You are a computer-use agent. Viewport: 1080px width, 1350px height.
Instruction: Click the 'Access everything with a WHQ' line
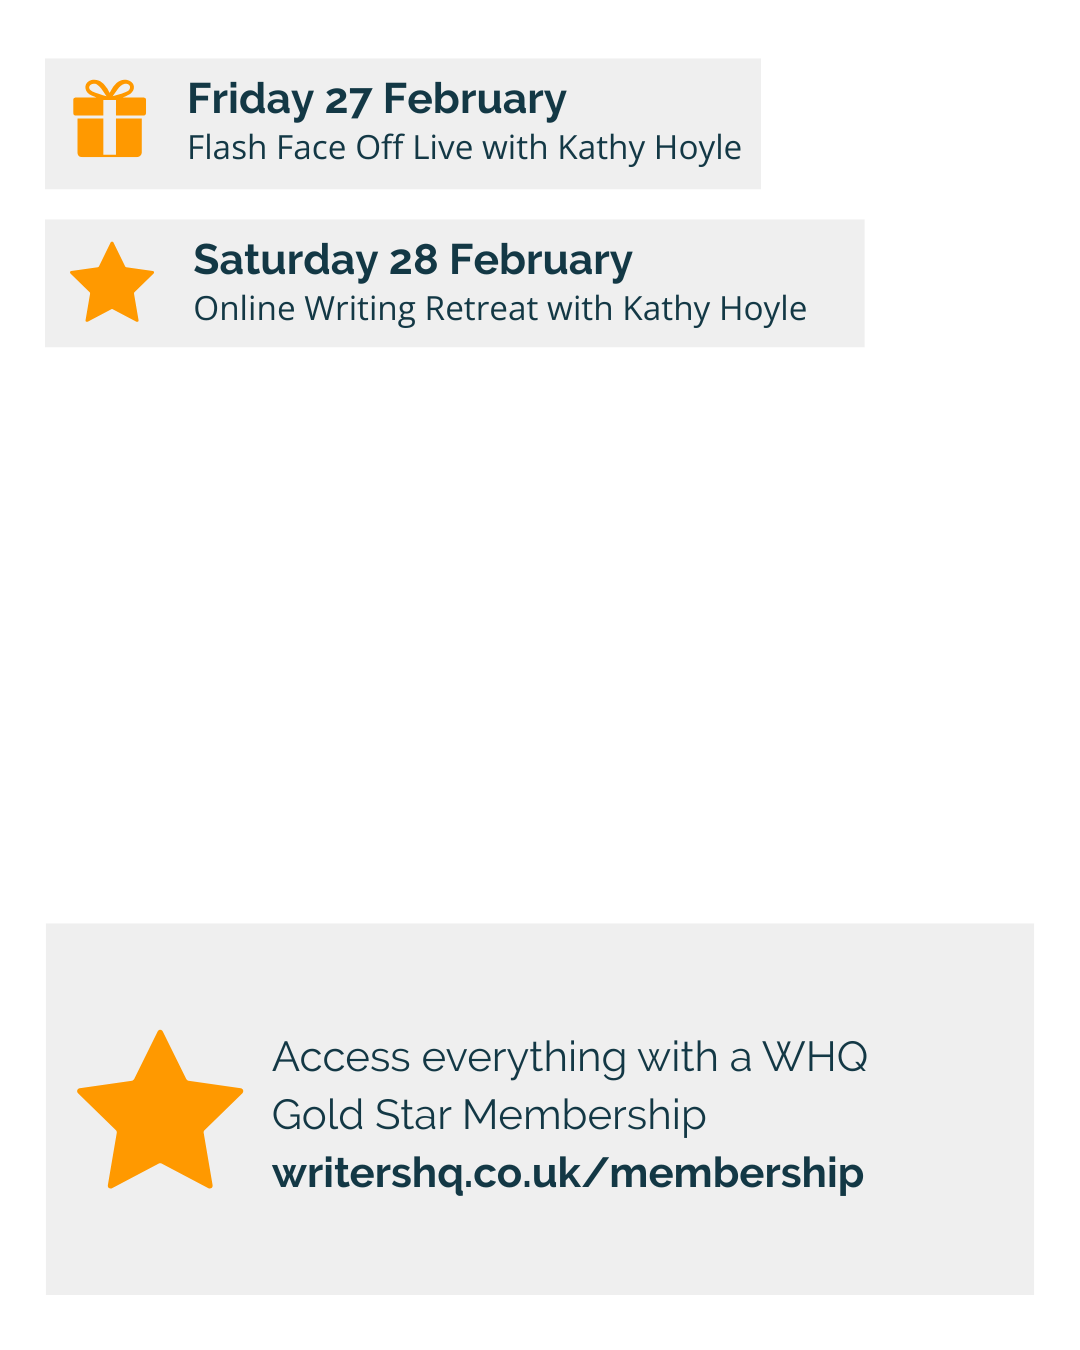[569, 1057]
